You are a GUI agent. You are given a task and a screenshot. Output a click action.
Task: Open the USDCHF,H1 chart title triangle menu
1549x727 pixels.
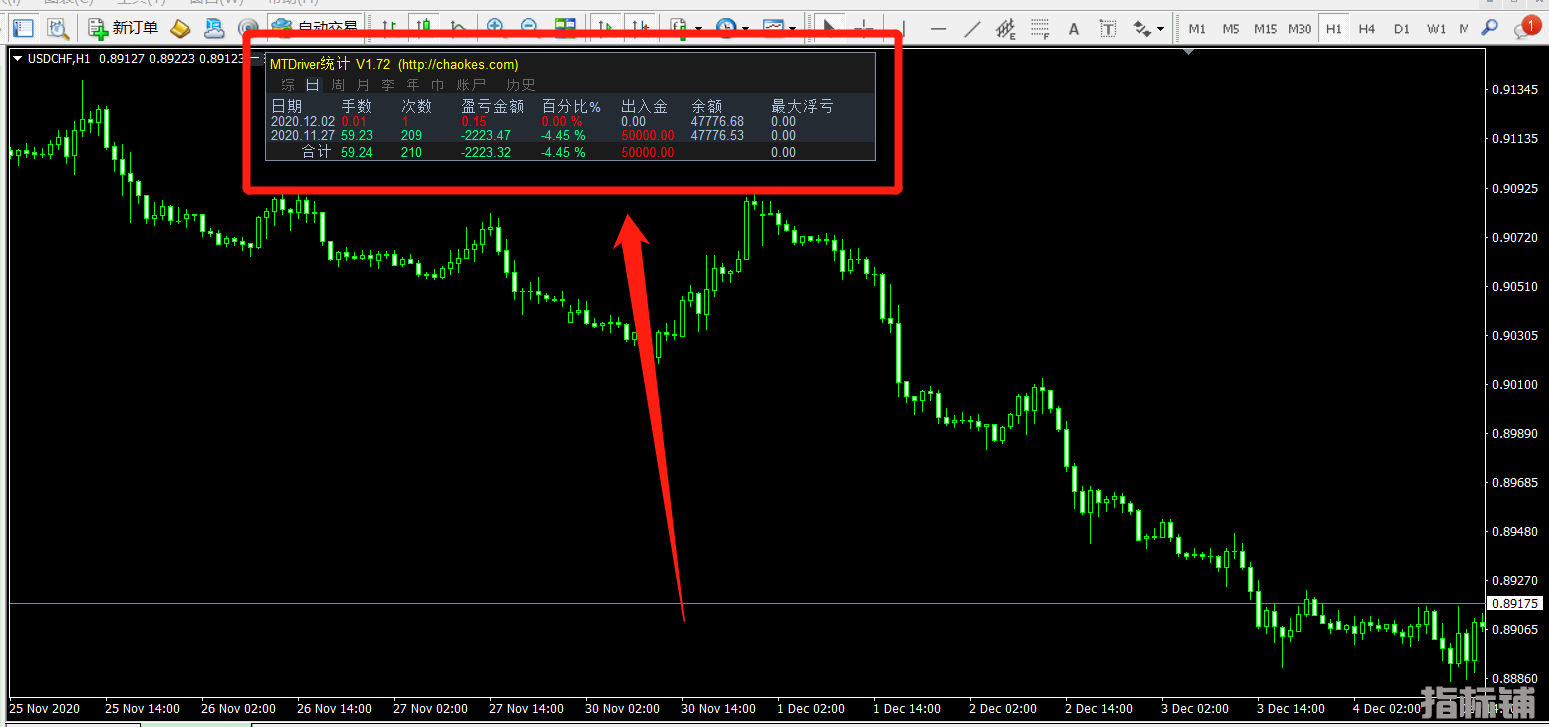pos(18,59)
